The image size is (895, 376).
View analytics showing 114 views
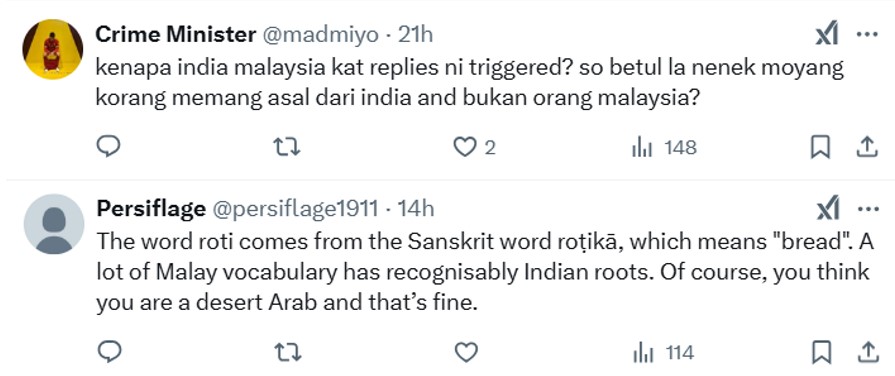coord(663,353)
